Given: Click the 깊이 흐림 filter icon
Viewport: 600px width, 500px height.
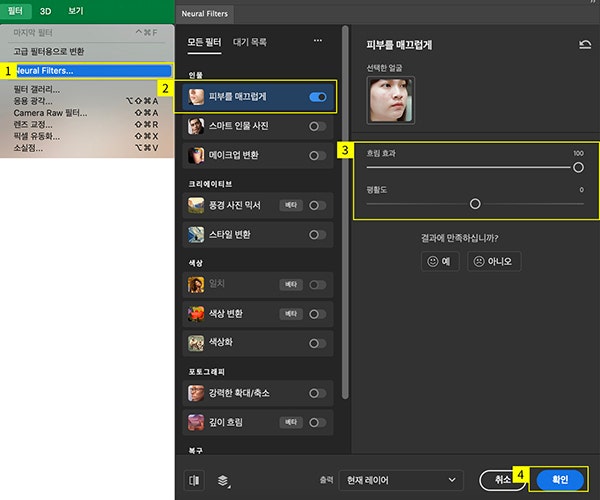Looking at the screenshot, I should (196, 422).
